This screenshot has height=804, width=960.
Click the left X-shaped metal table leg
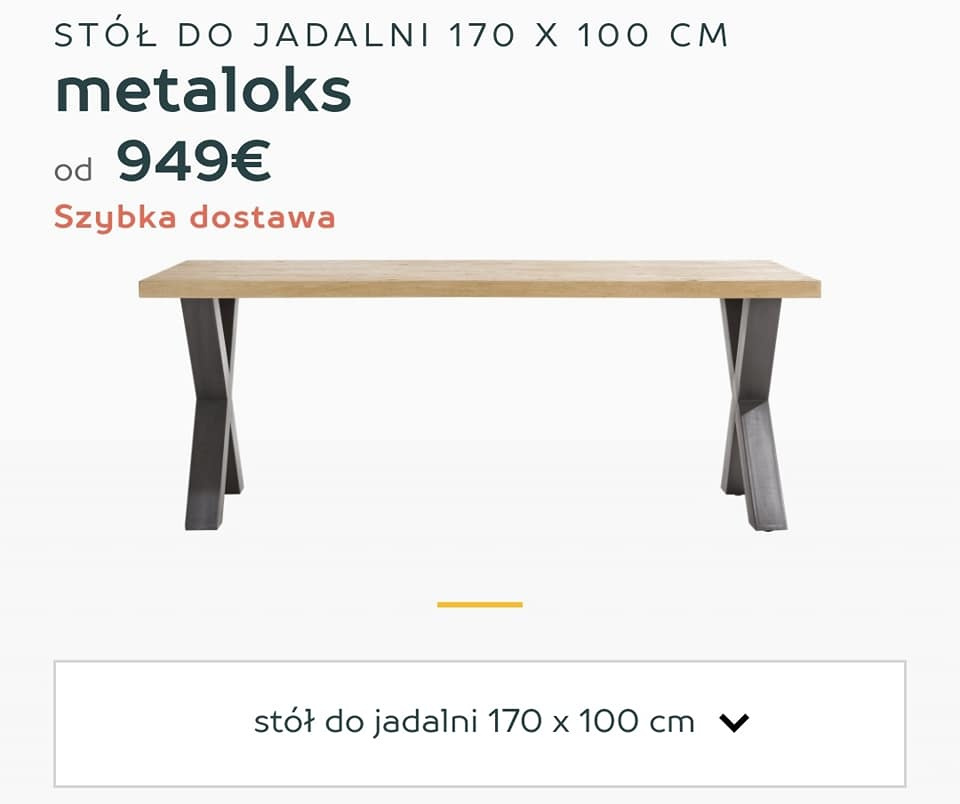212,414
